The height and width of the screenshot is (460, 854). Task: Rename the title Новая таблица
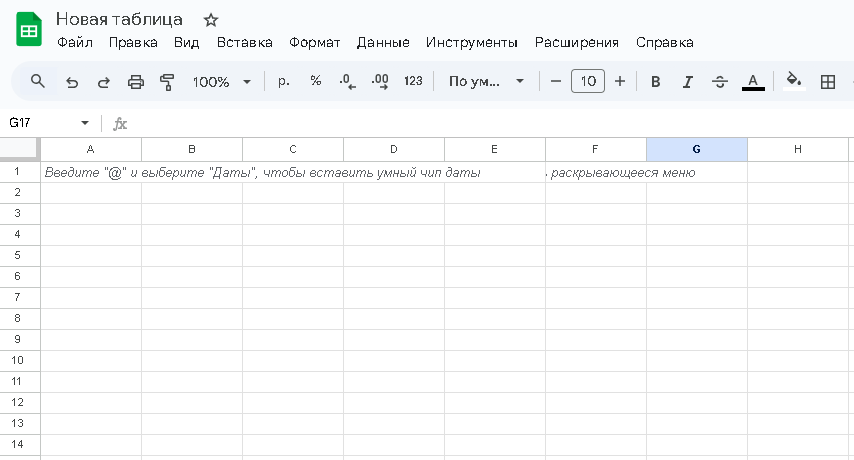point(119,19)
